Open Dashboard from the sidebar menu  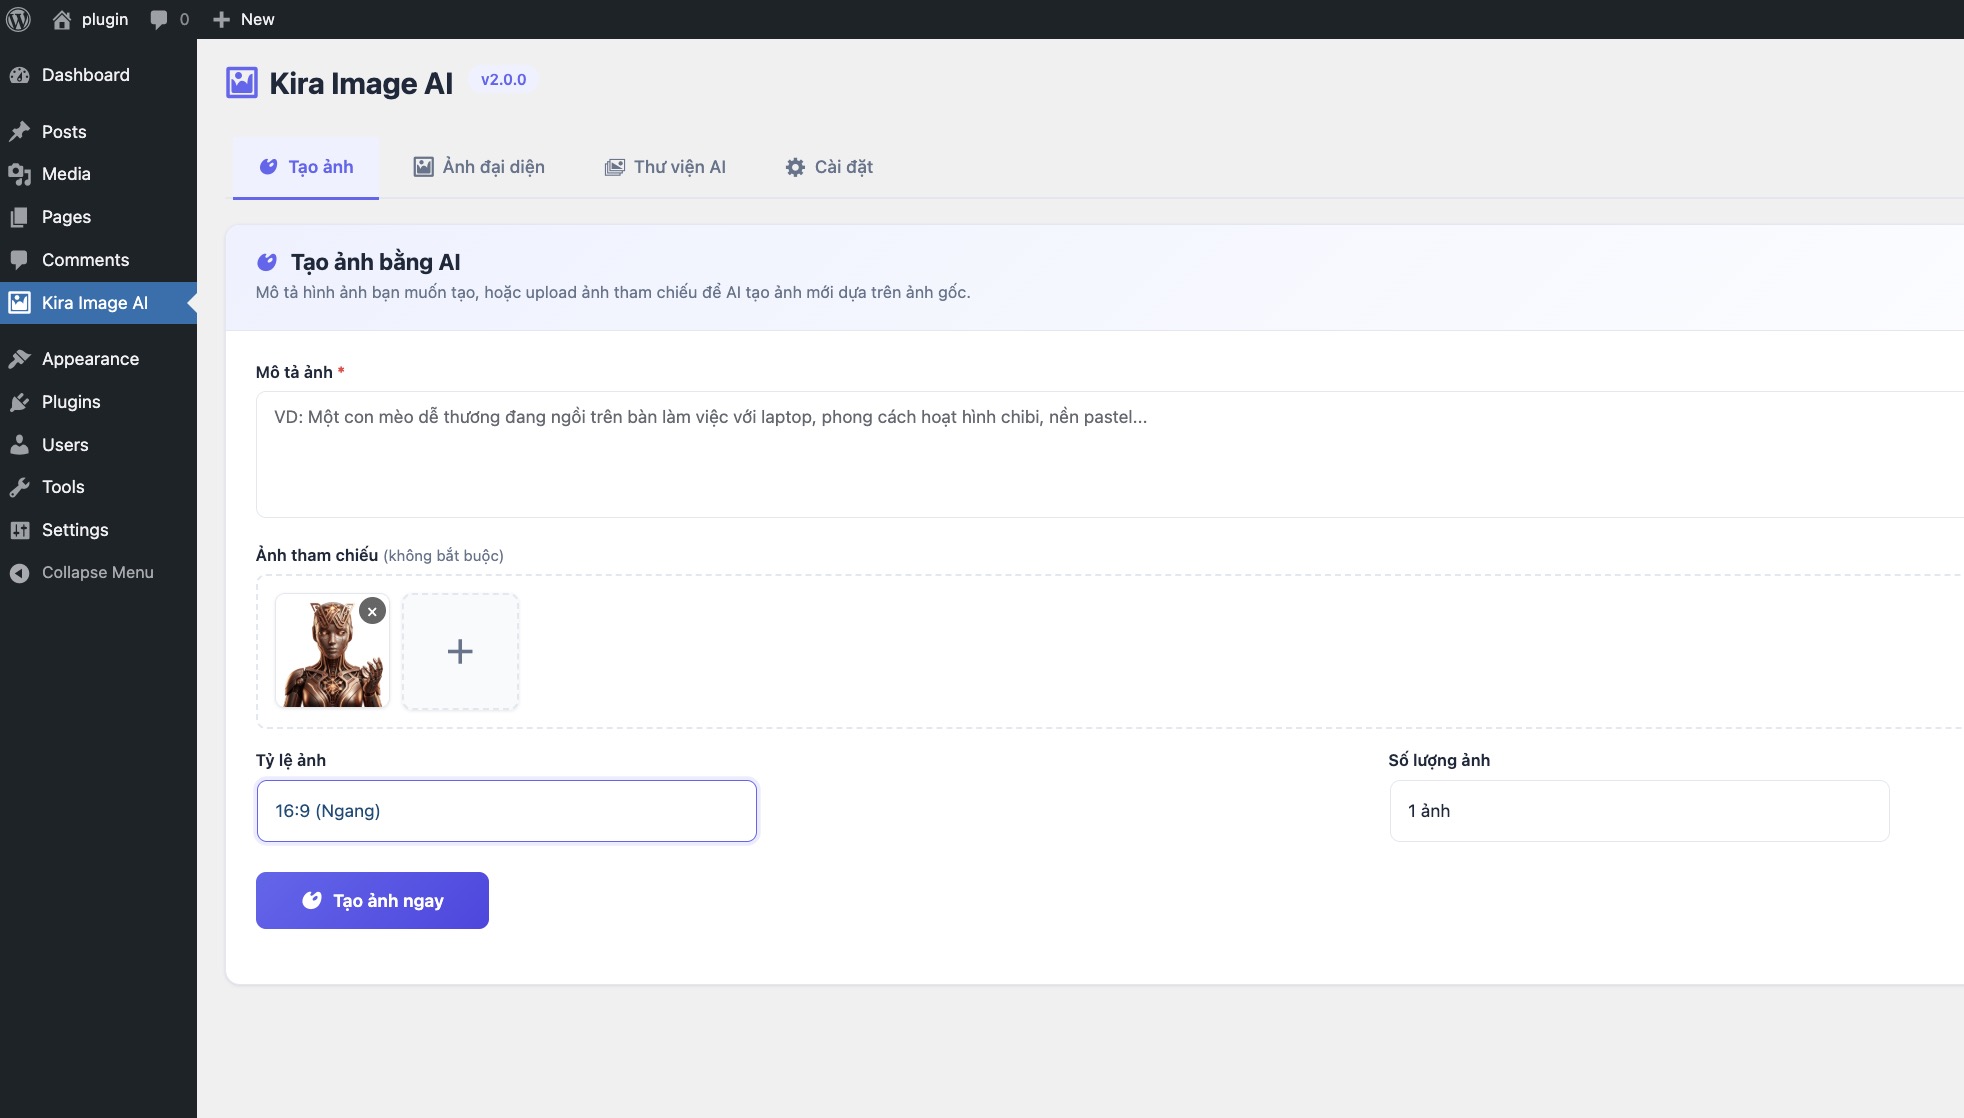pos(98,75)
